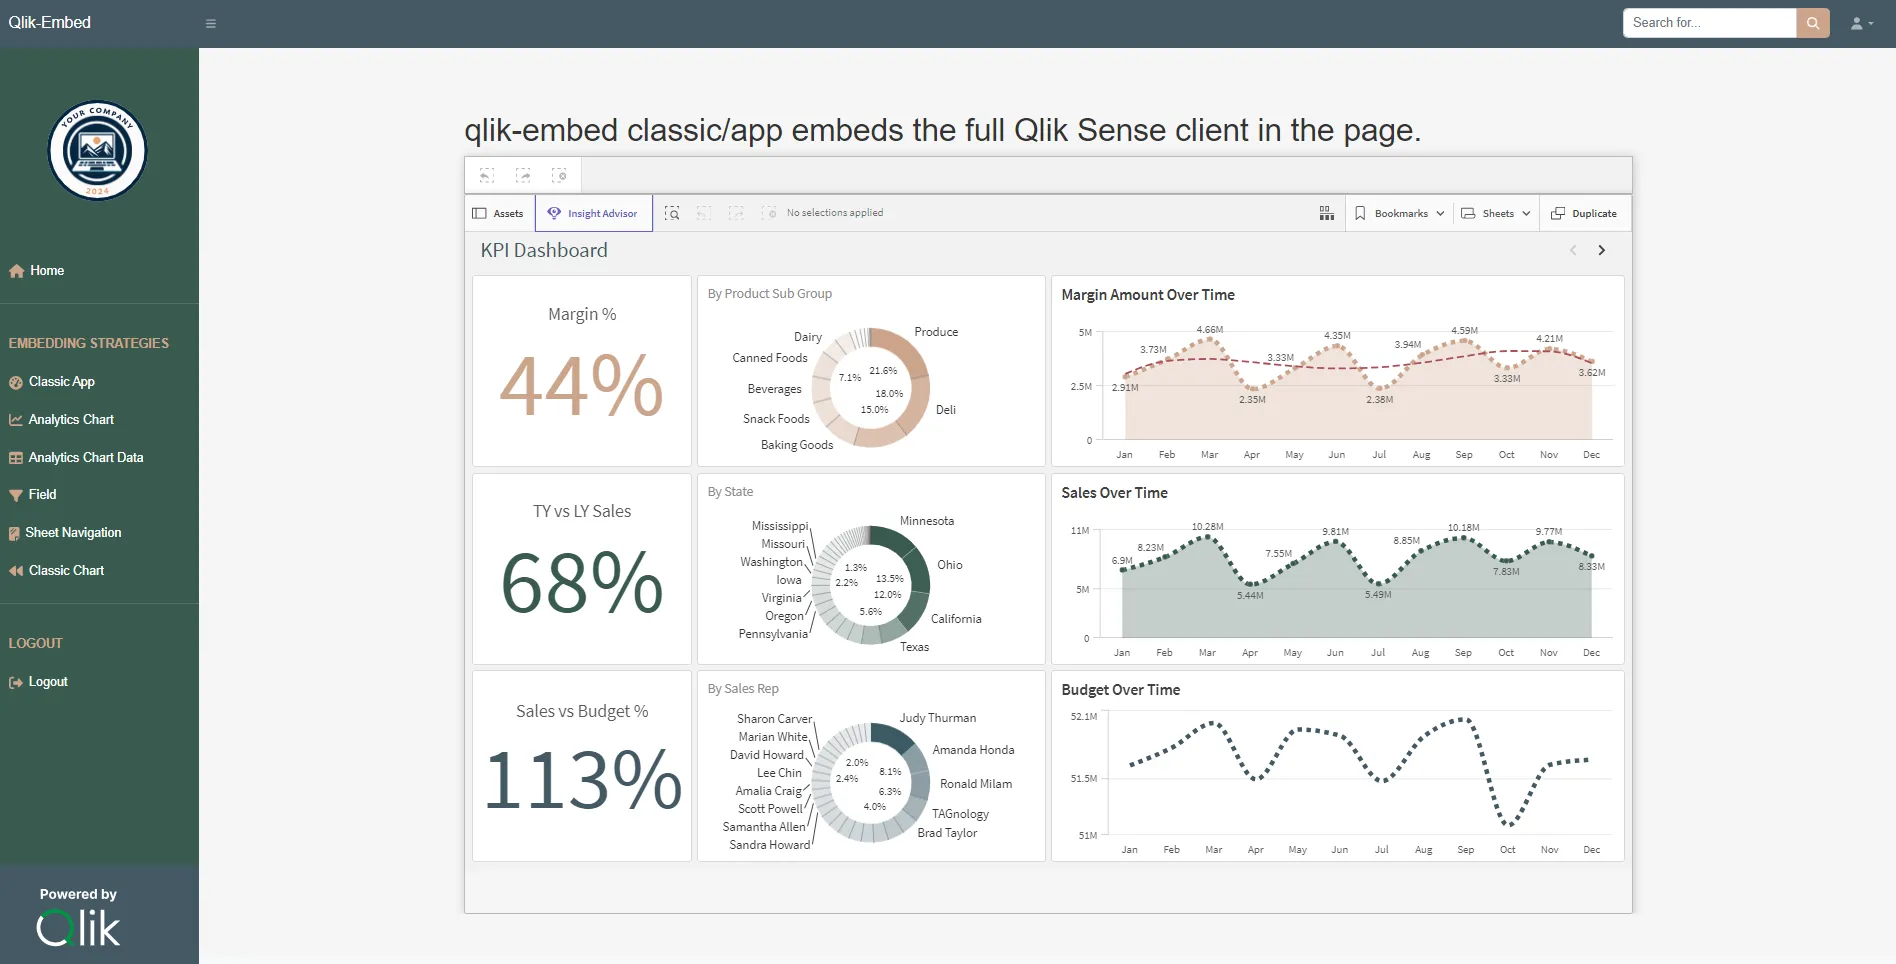Screen dimensions: 1896x964
Task: Click the search magnifier in top bar
Action: pyautogui.click(x=1811, y=23)
